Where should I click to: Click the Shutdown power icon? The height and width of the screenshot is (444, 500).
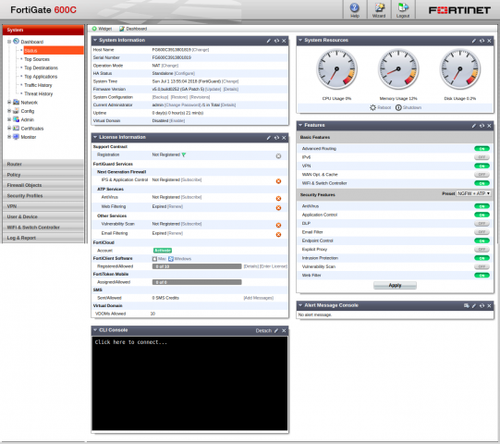tap(398, 107)
